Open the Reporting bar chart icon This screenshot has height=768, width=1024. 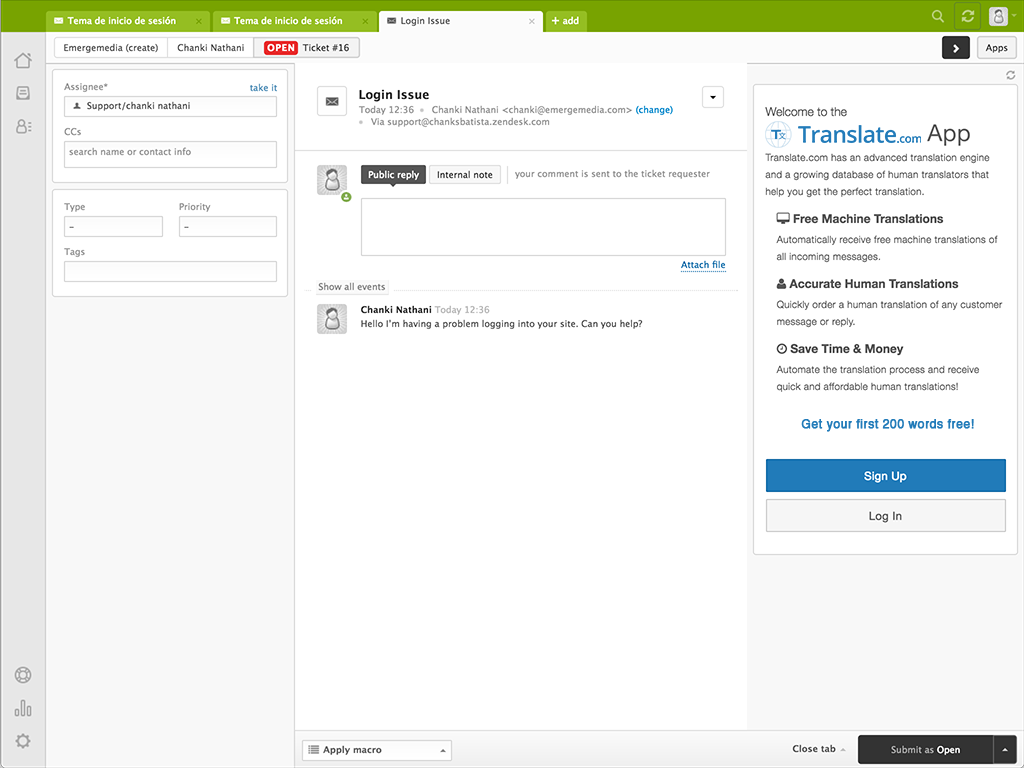click(22, 708)
